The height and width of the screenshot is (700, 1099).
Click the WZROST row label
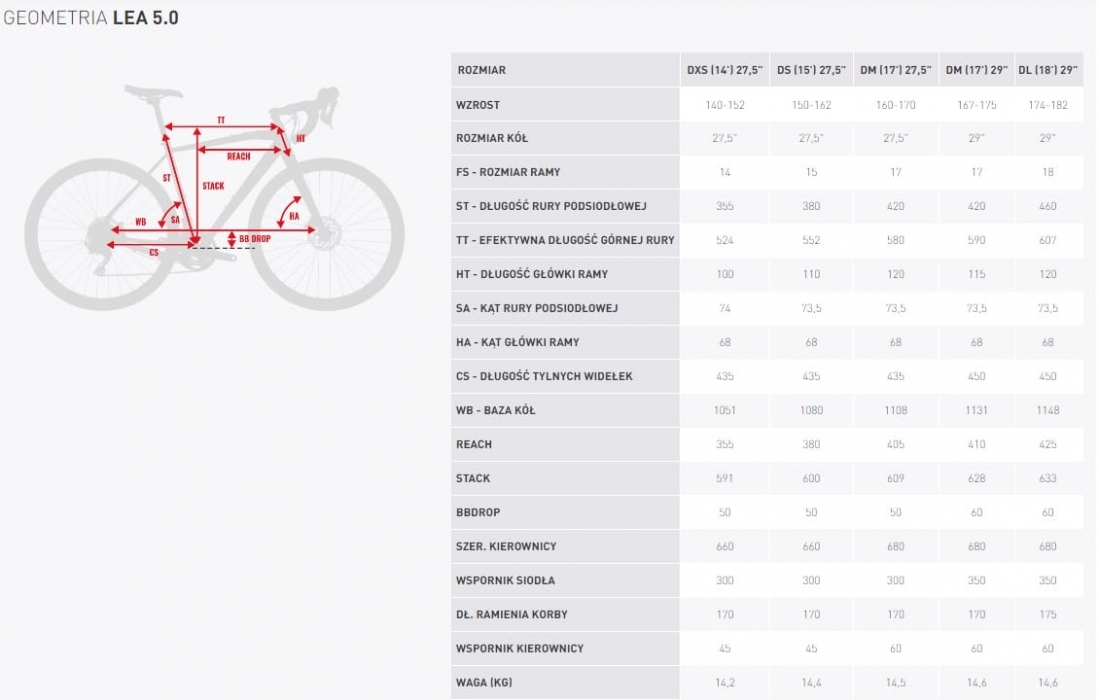pyautogui.click(x=478, y=105)
